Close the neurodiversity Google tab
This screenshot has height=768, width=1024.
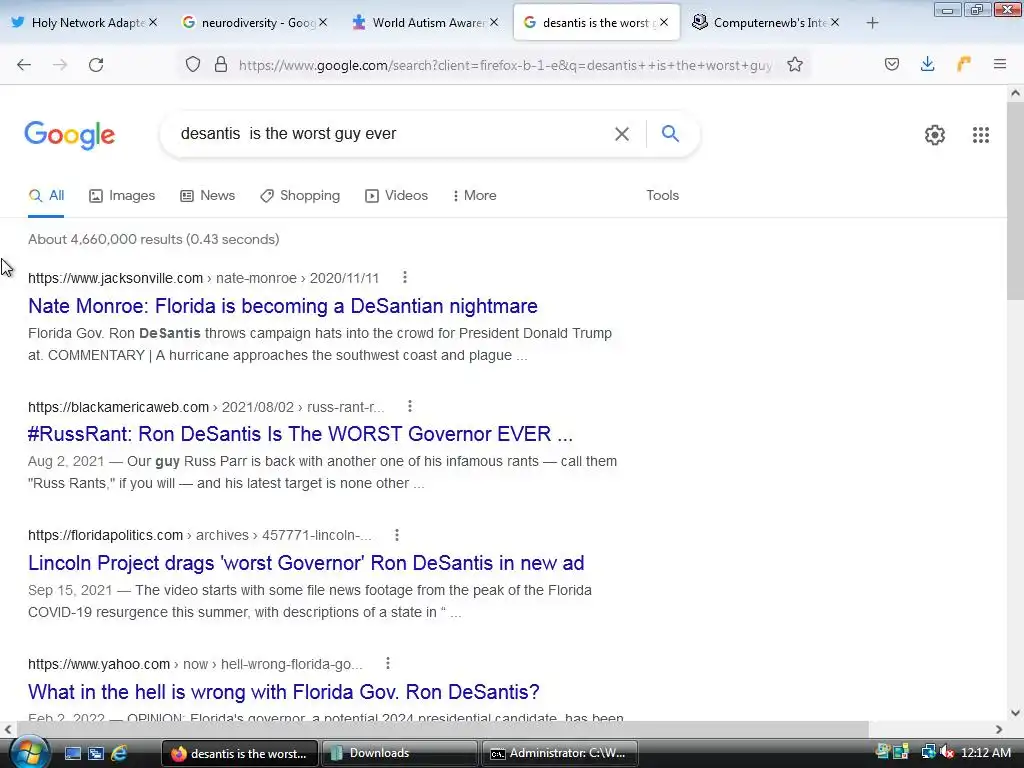point(323,22)
